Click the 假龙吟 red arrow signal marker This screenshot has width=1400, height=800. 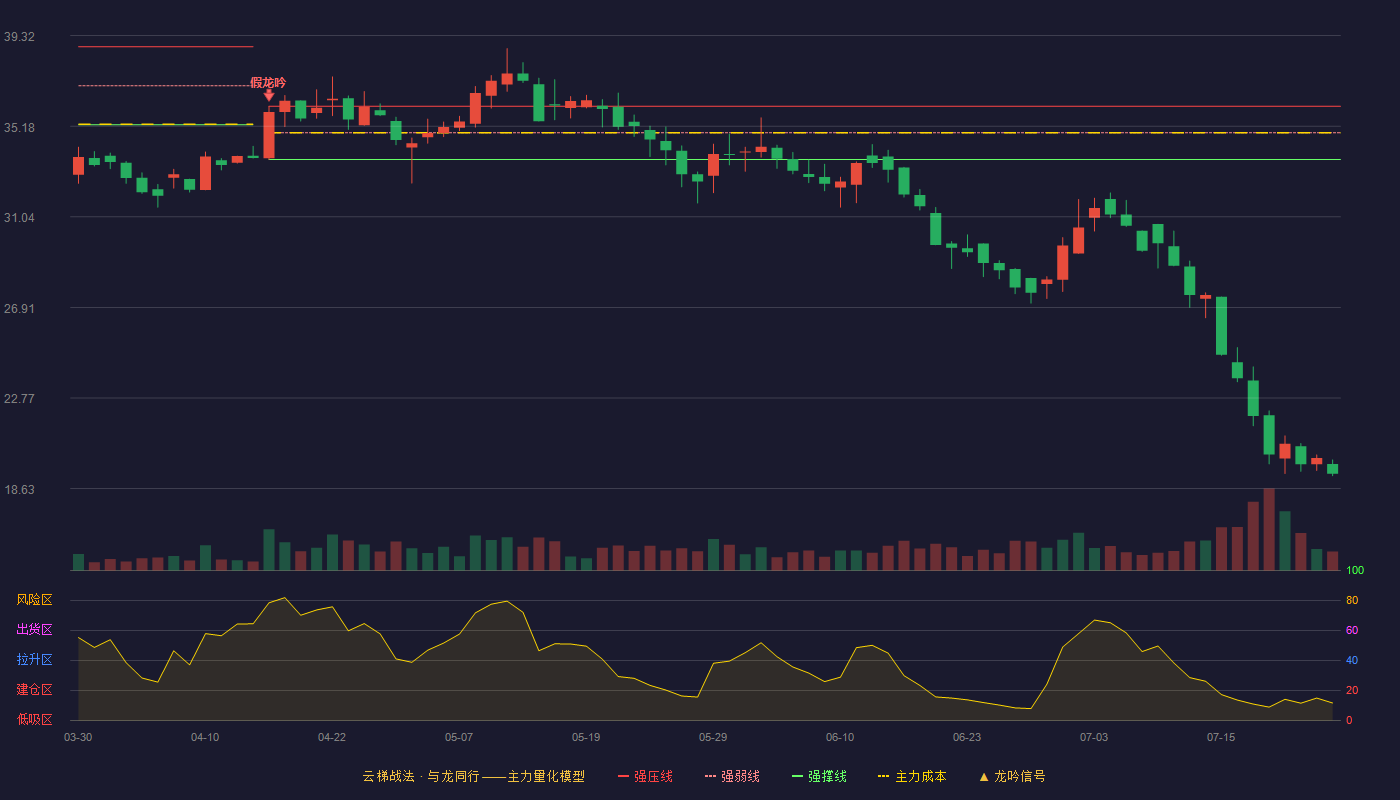coord(269,95)
